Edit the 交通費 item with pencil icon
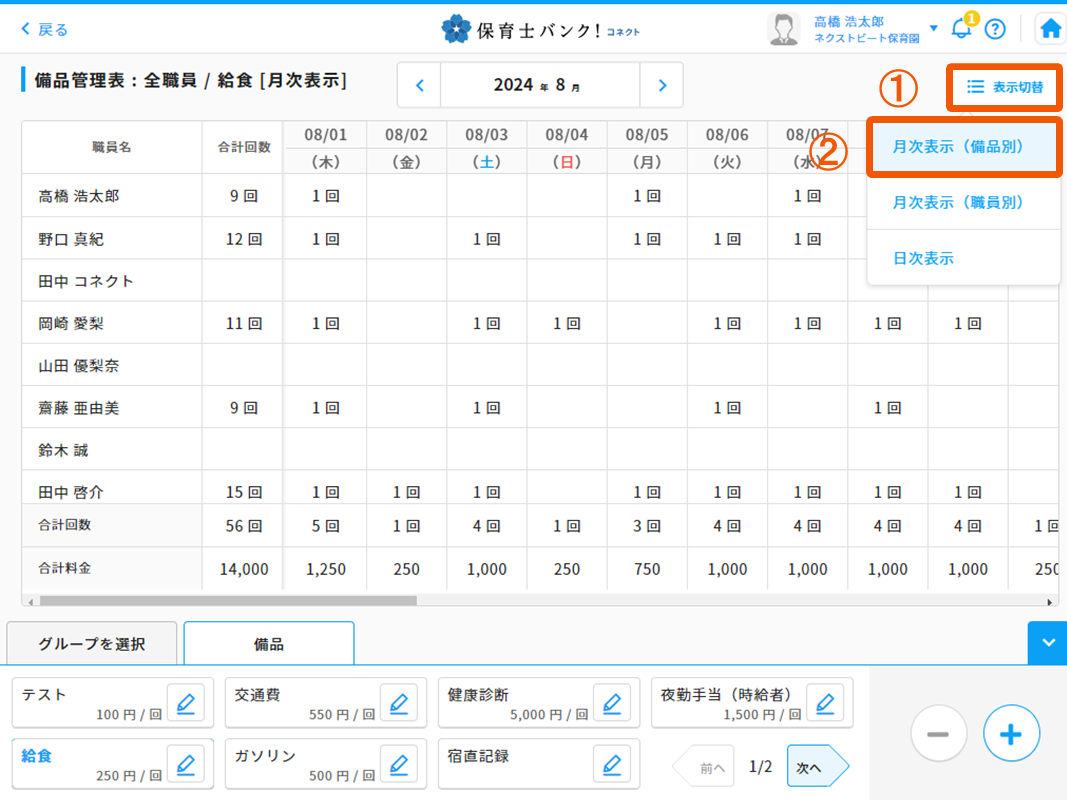The image size is (1067, 800). click(x=398, y=703)
